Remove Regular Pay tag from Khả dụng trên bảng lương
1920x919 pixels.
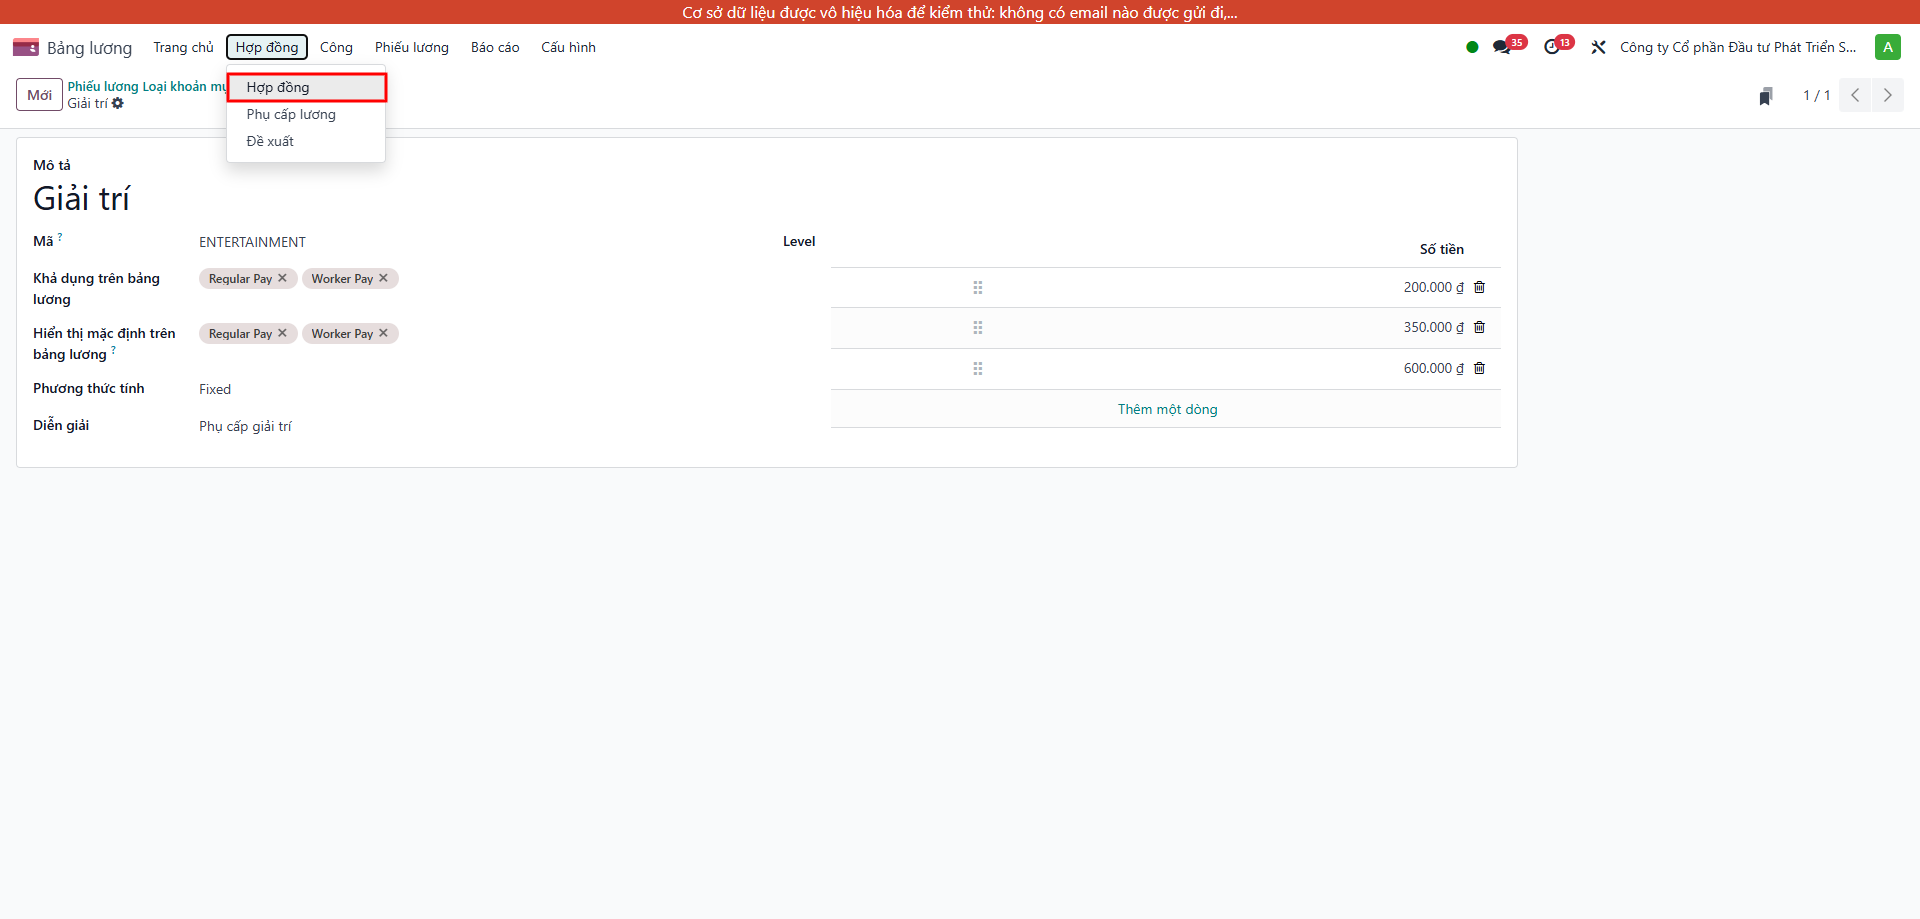[283, 278]
